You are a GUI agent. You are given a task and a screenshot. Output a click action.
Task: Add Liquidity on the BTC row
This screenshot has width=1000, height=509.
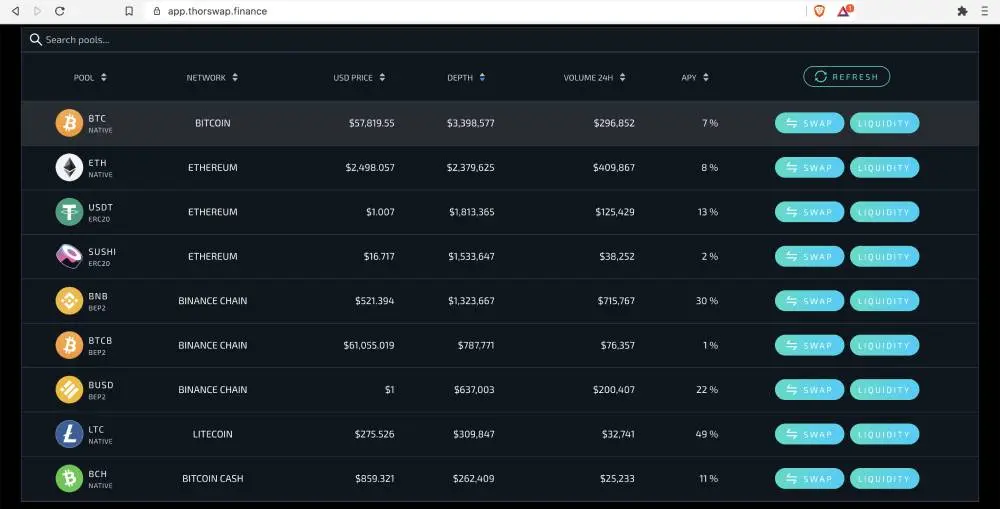pos(884,123)
